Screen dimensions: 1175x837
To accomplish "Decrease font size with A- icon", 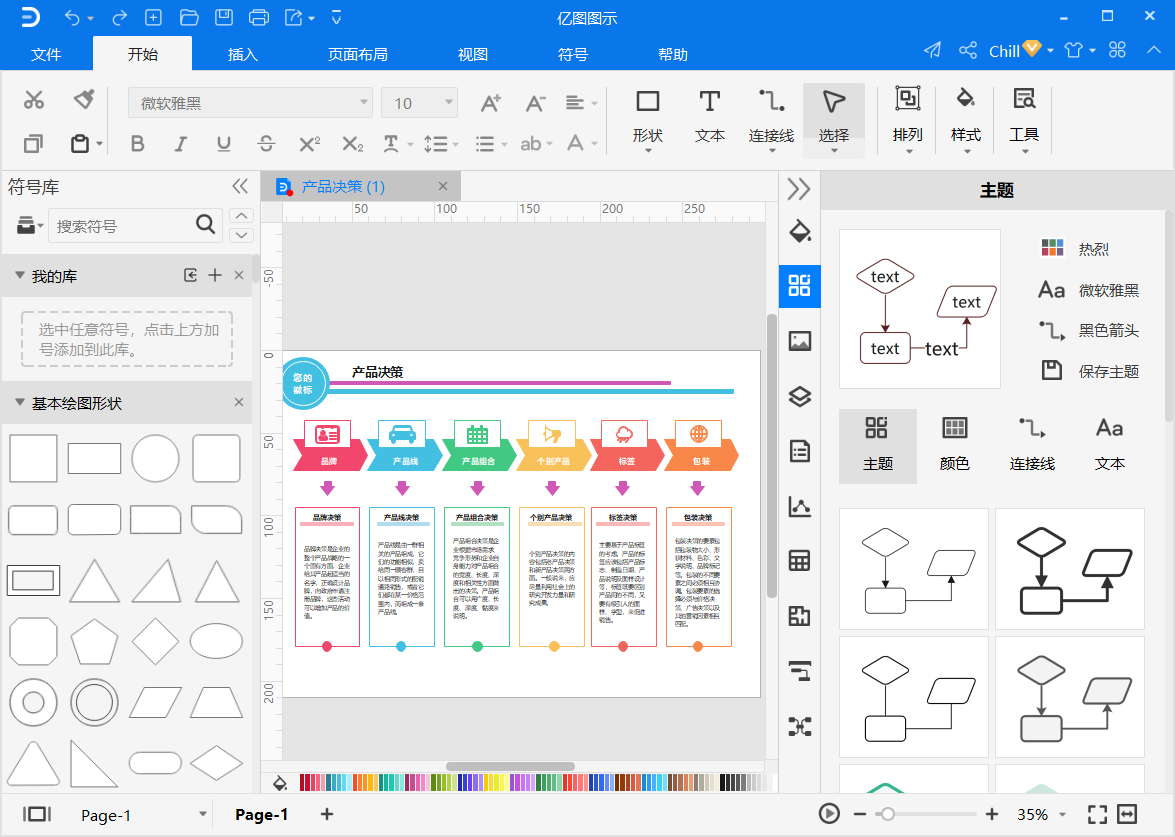I will pyautogui.click(x=535, y=103).
